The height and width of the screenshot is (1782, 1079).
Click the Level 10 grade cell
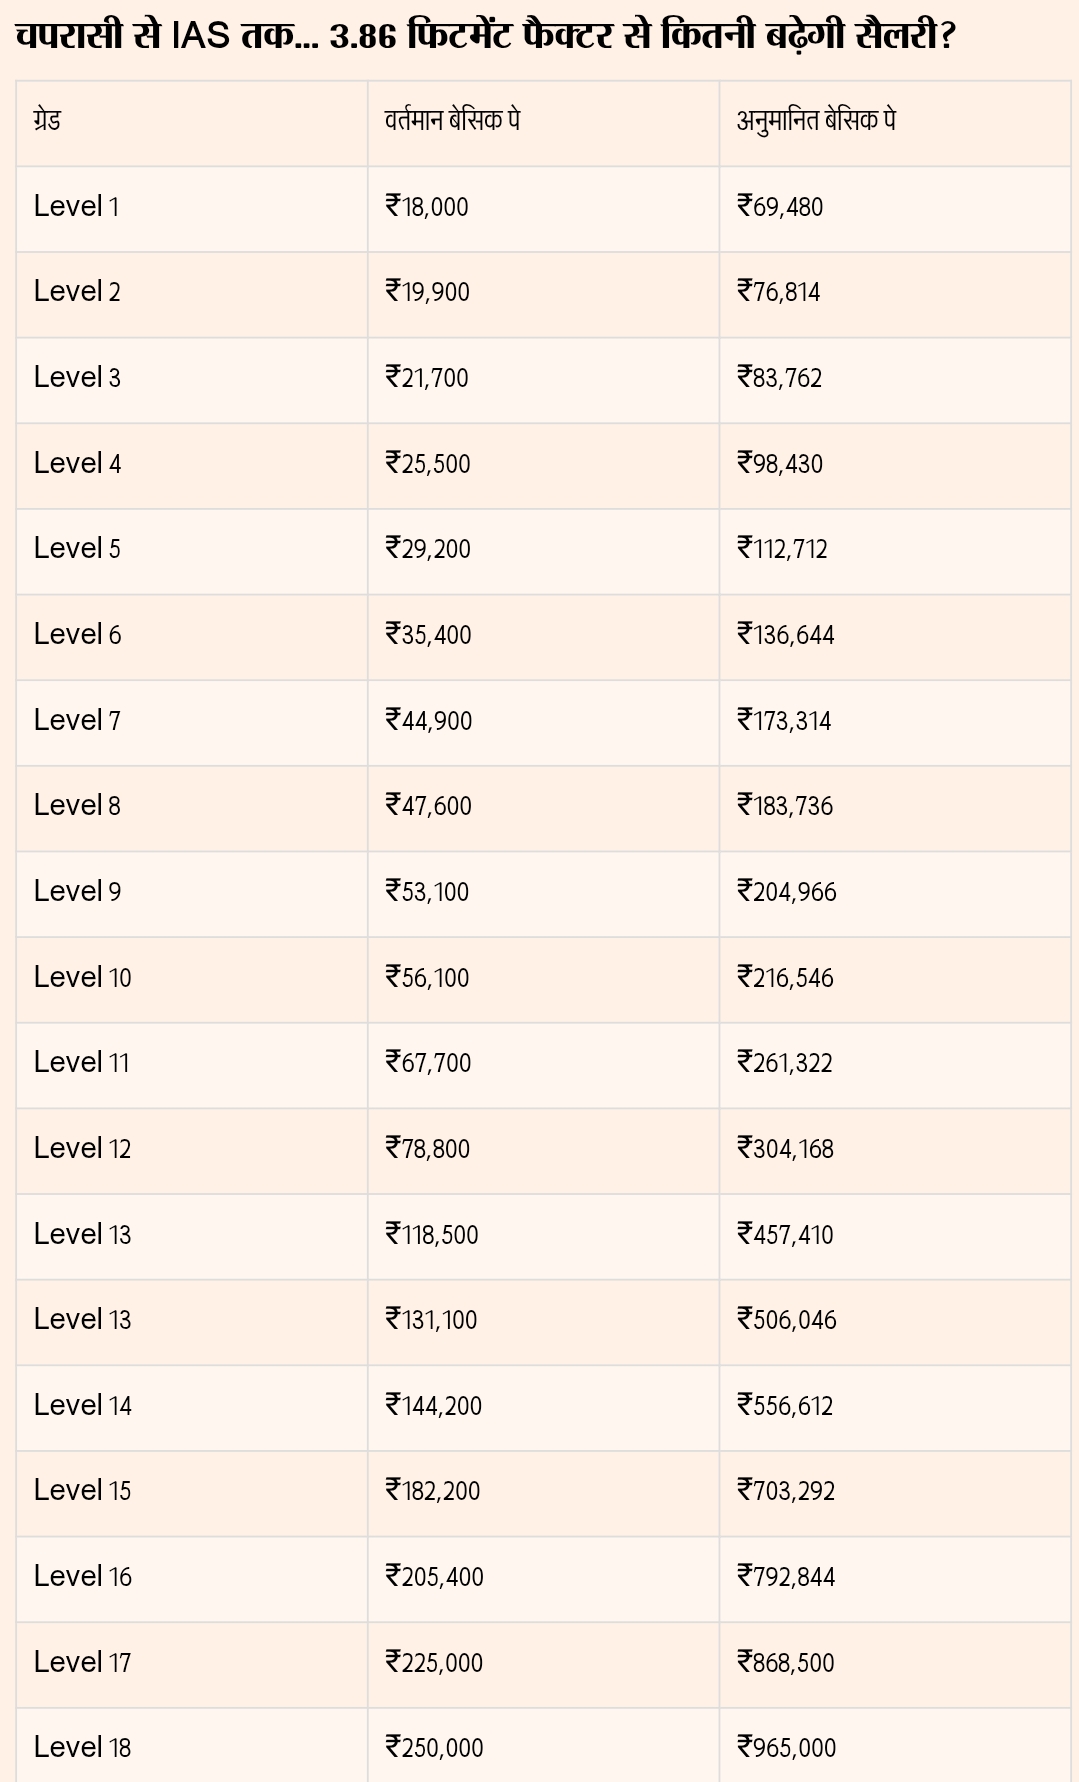tap(82, 978)
